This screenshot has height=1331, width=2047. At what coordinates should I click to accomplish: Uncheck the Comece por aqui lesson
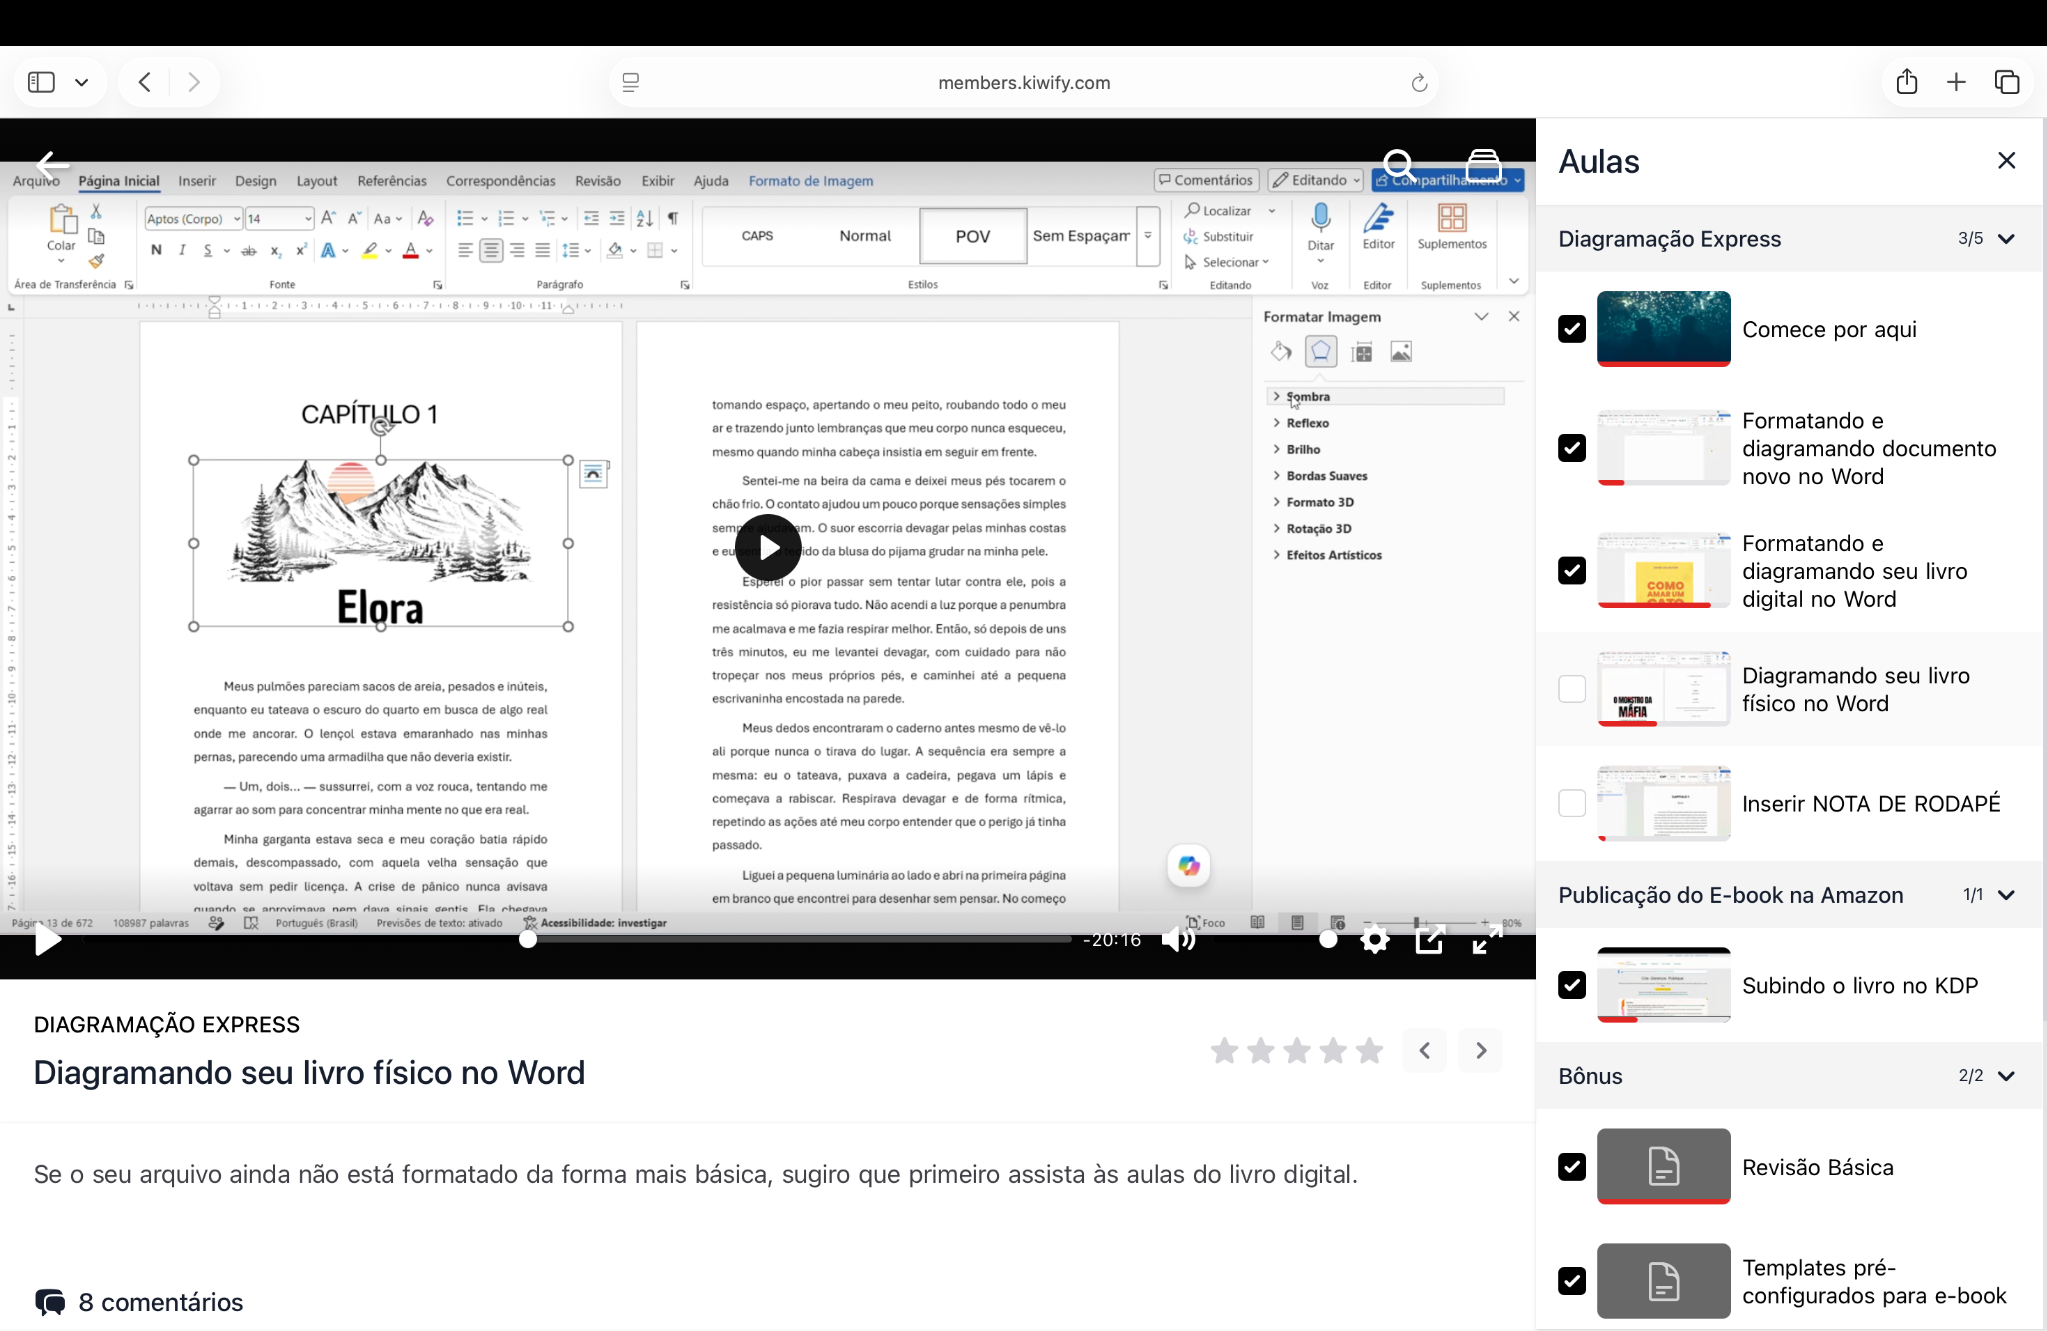click(x=1572, y=329)
